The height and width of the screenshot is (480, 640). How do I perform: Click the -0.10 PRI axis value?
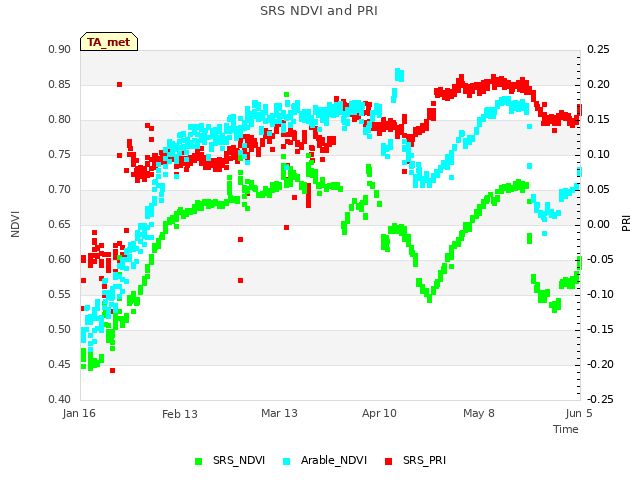(600, 295)
